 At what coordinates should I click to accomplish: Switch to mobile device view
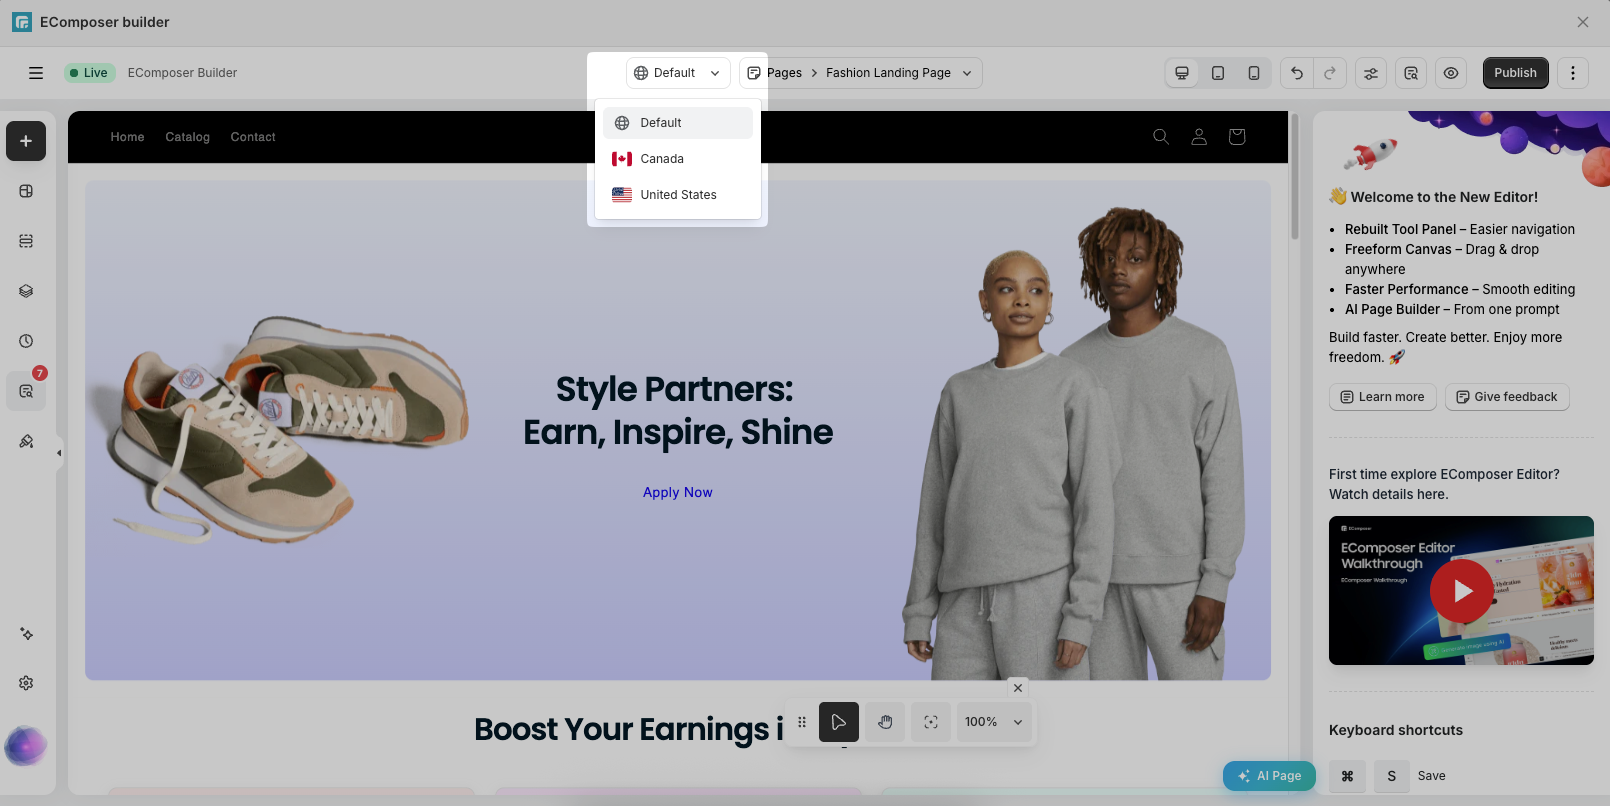[x=1254, y=73]
